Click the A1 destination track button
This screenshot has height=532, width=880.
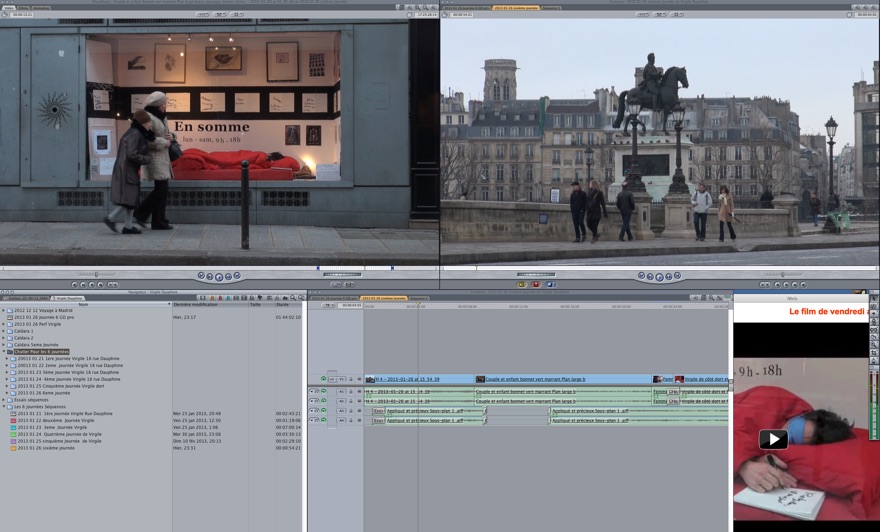pyautogui.click(x=341, y=391)
